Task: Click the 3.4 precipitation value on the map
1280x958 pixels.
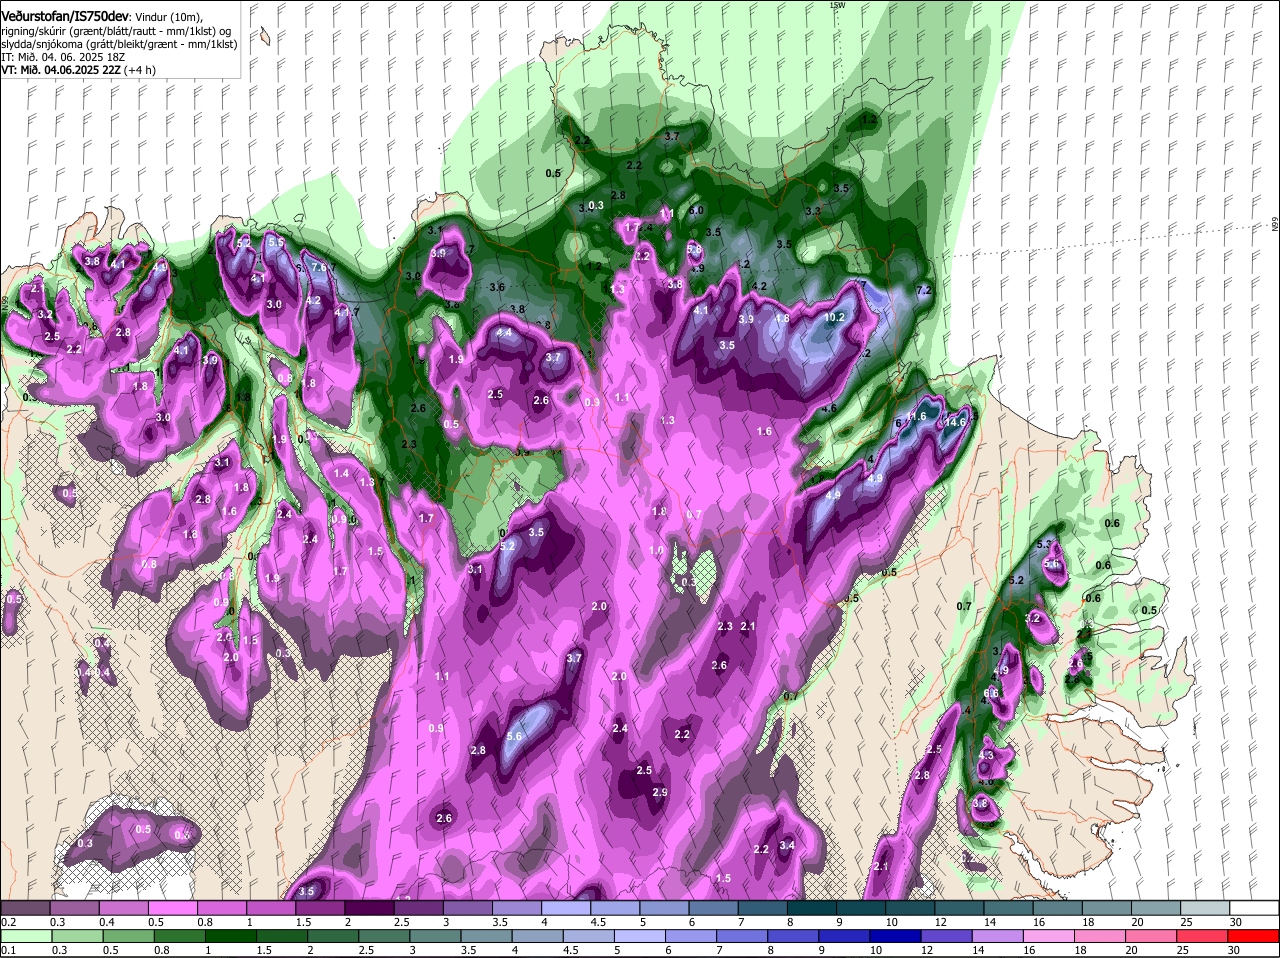Action: (x=787, y=846)
